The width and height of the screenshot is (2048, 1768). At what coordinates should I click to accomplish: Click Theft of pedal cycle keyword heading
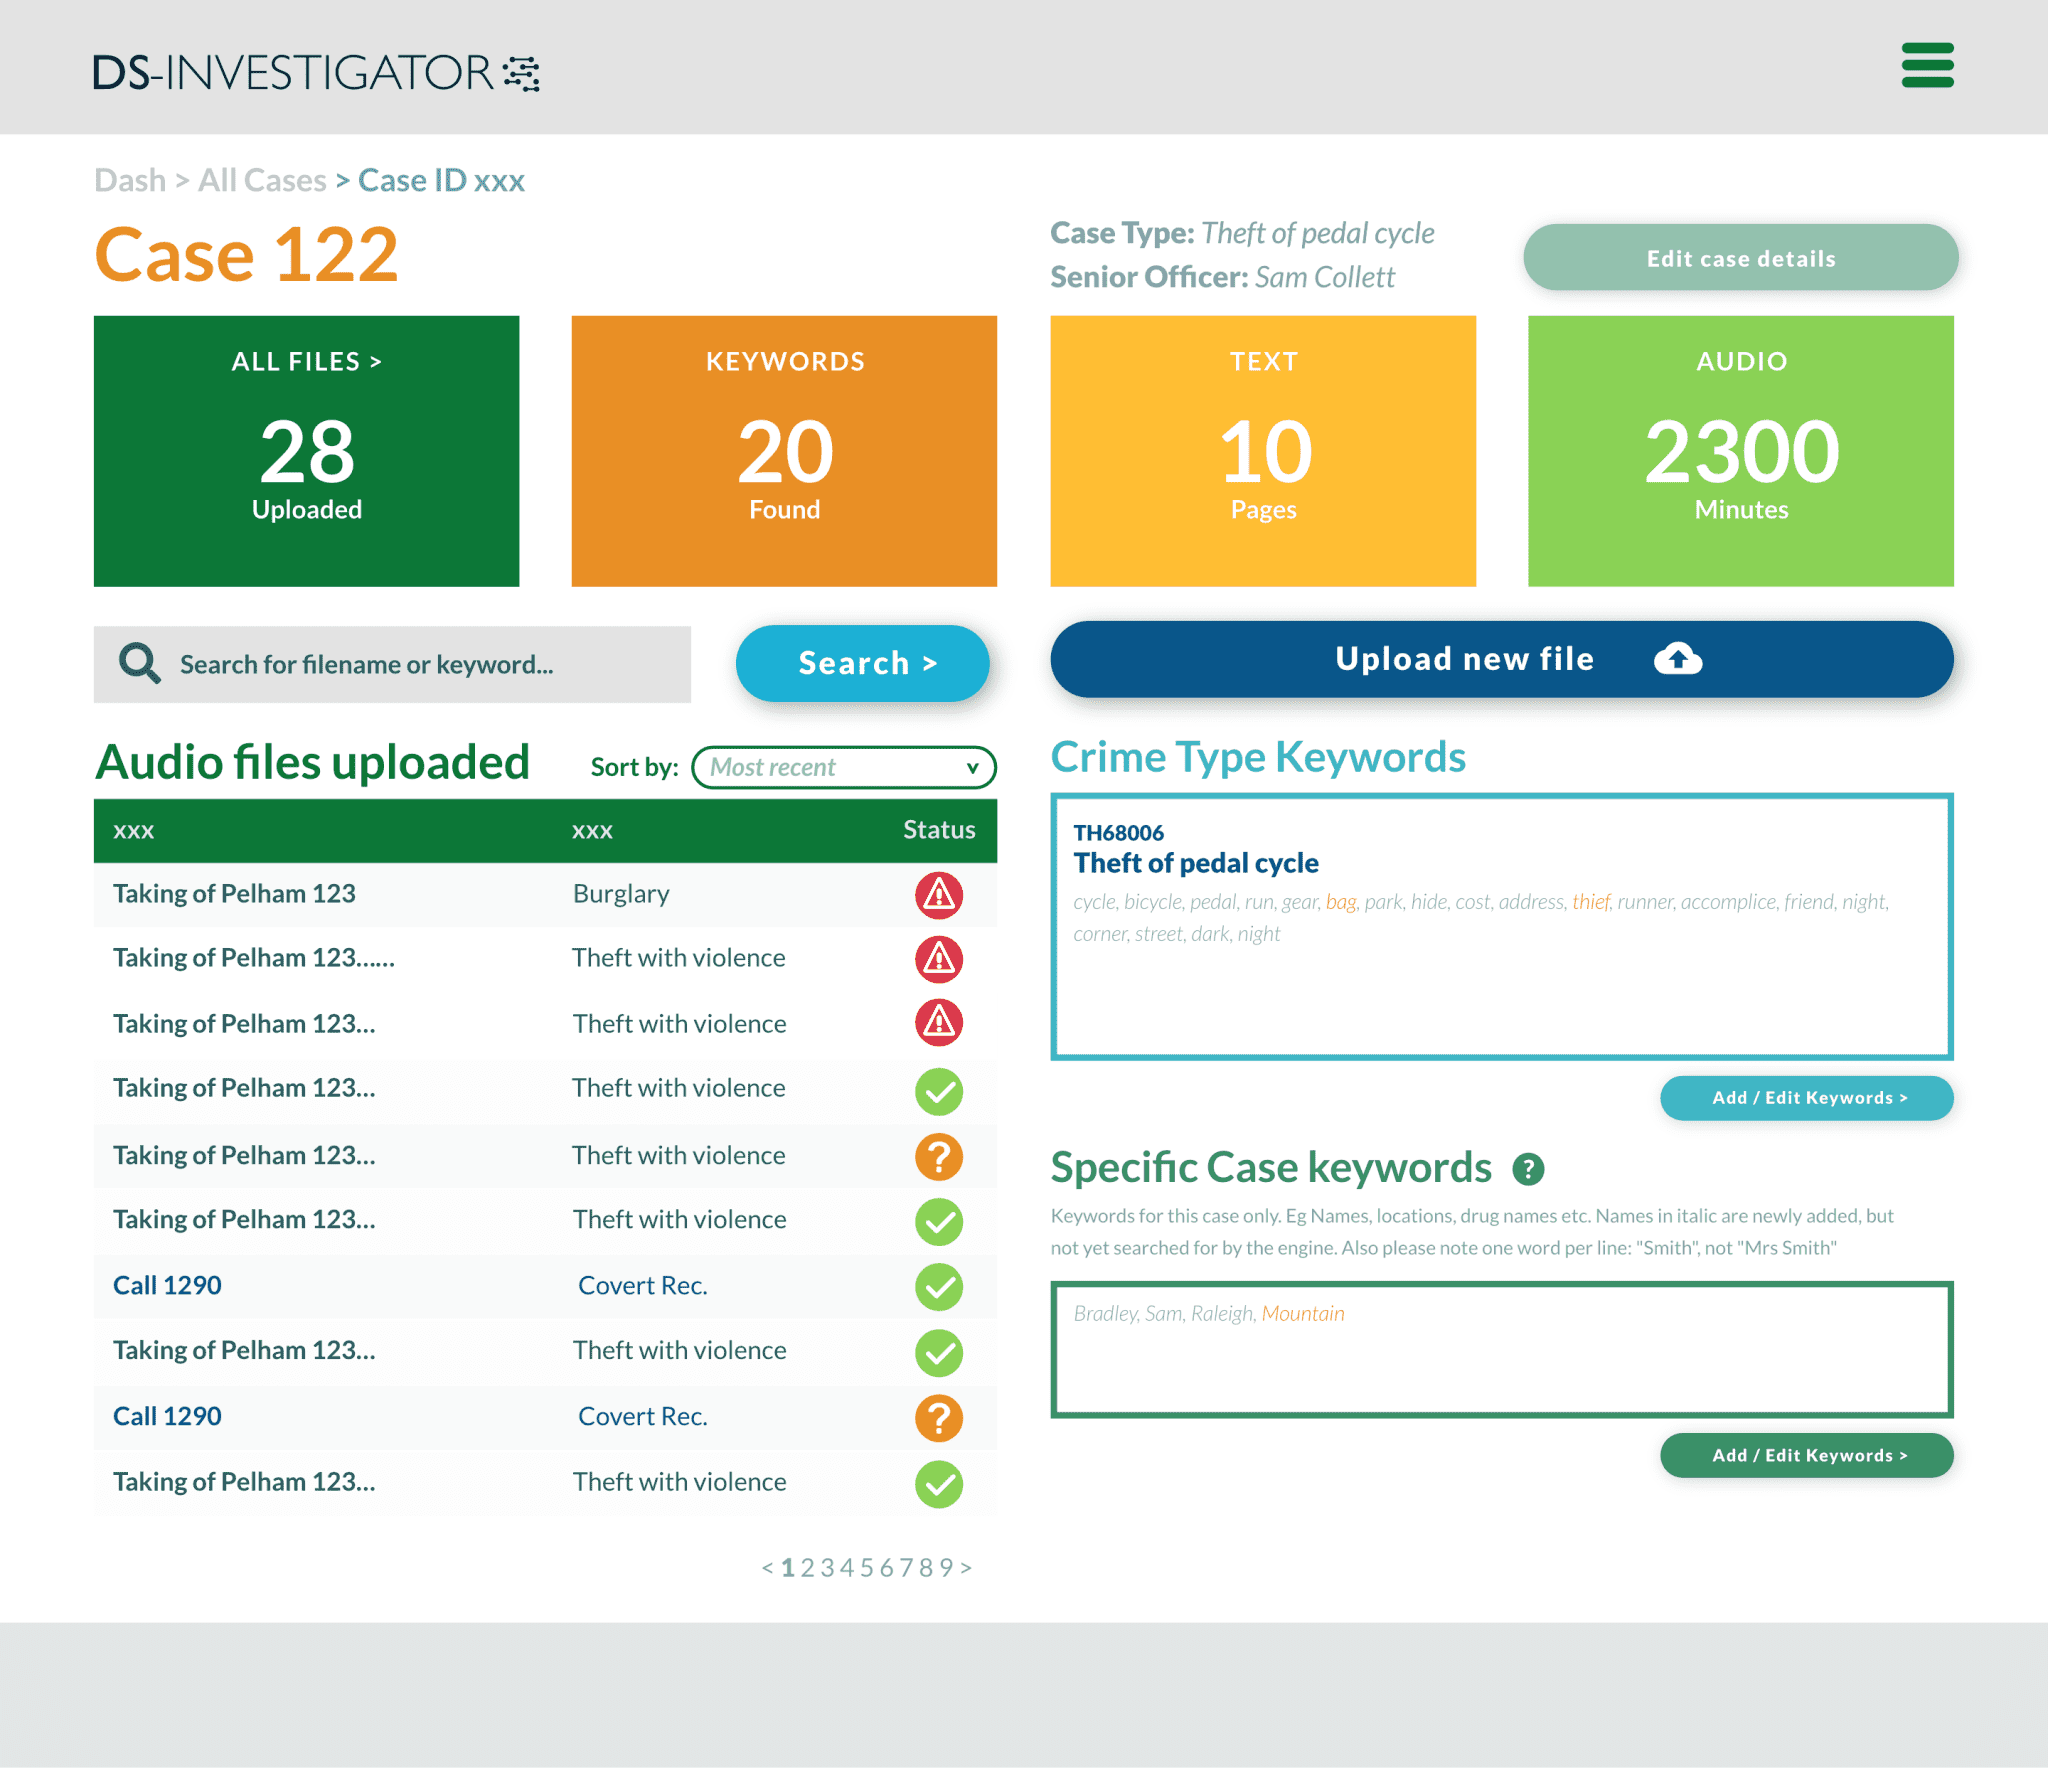coord(1196,863)
